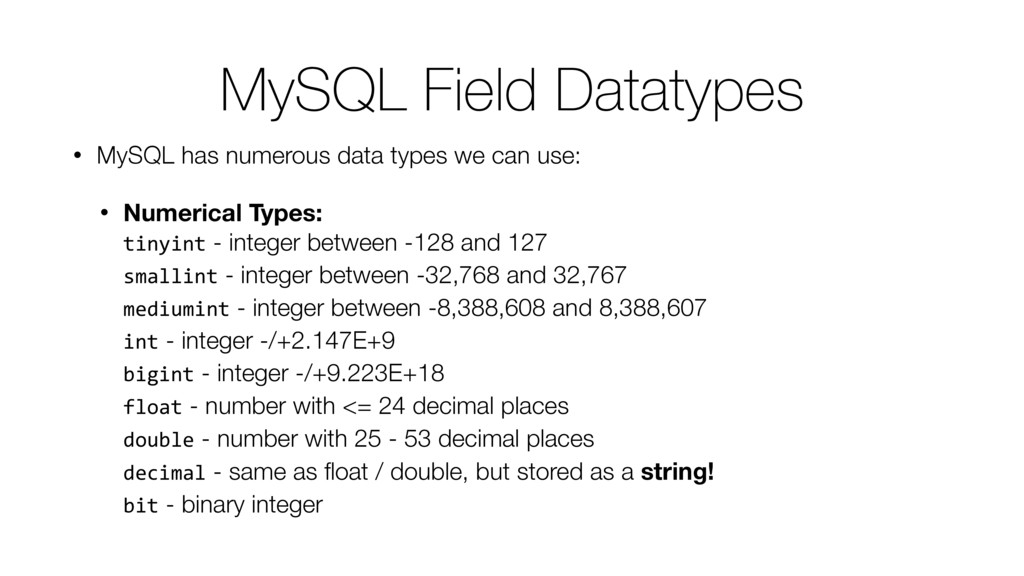The width and height of the screenshot is (1024, 576).
Task: Click the float keyword
Action: coord(153,407)
